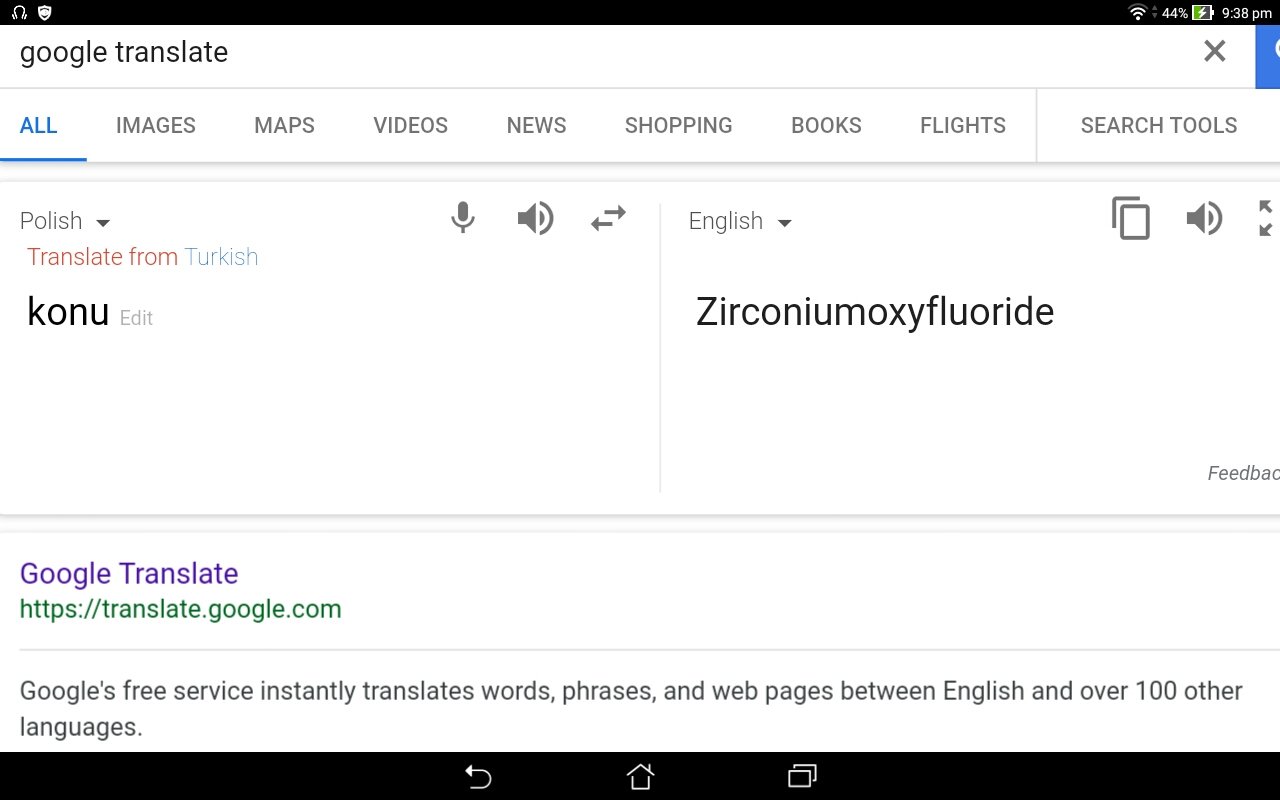Play audio of the English translation

pyautogui.click(x=1204, y=218)
